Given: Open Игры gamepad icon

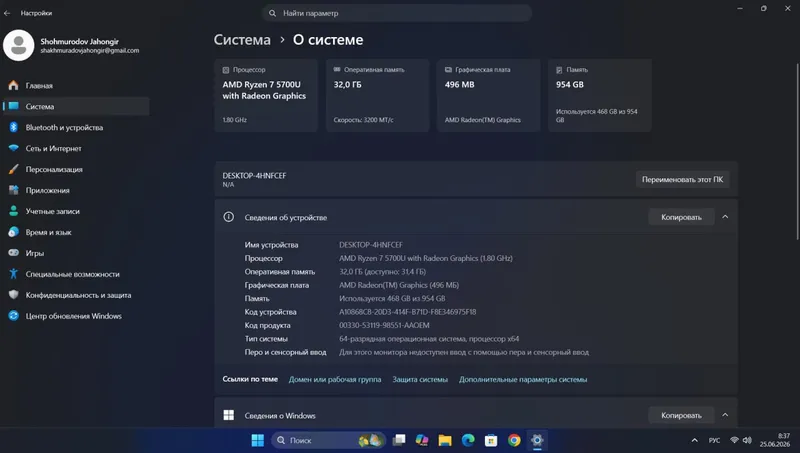Looking at the screenshot, I should (14, 253).
